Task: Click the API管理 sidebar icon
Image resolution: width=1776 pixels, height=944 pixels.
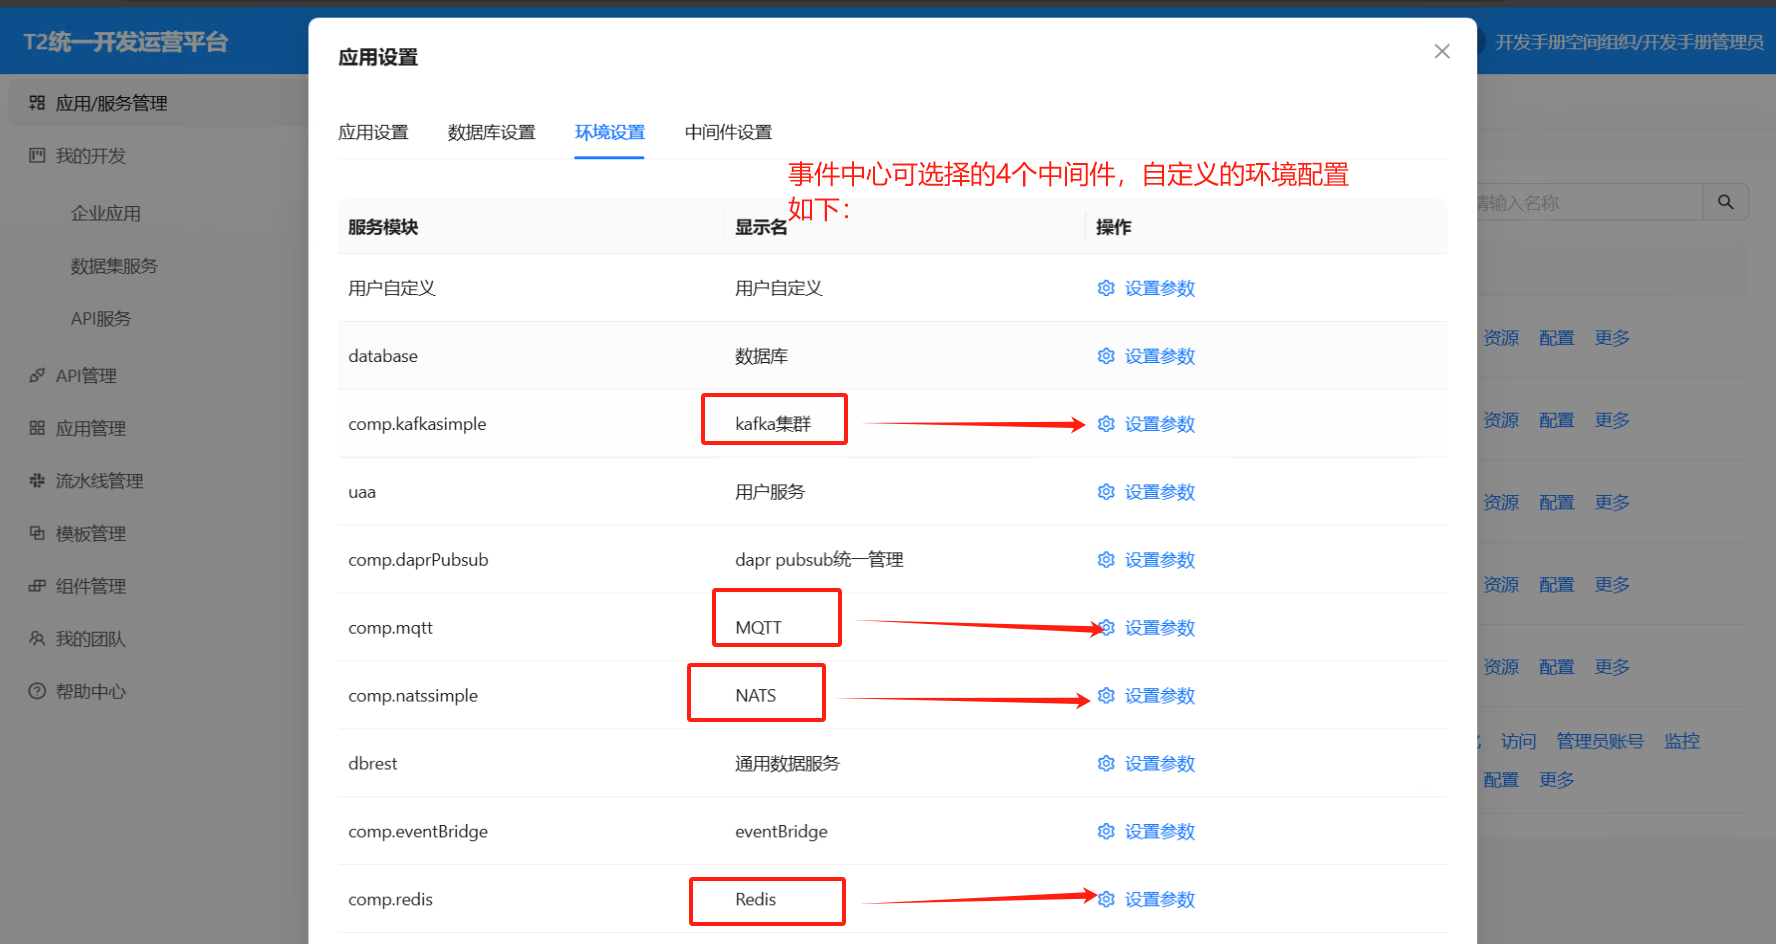Action: [x=37, y=376]
